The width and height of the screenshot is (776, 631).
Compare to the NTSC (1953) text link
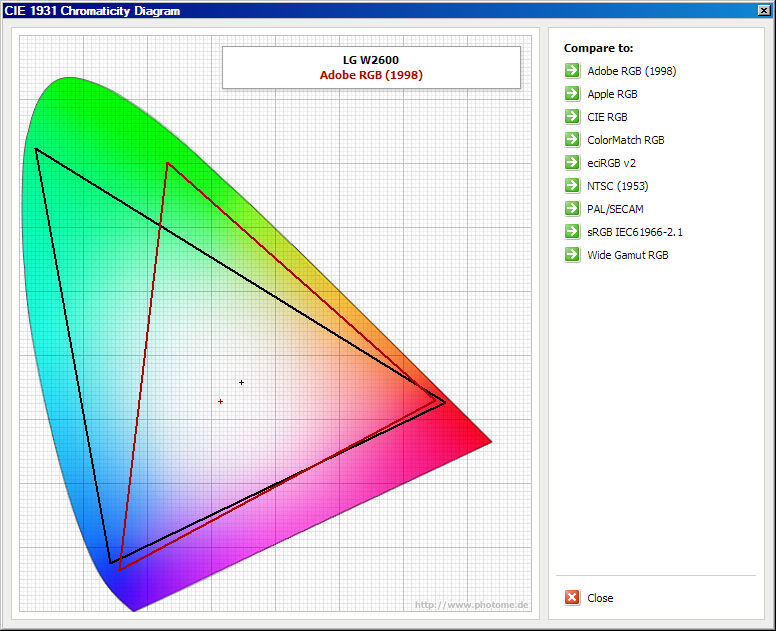tap(619, 186)
